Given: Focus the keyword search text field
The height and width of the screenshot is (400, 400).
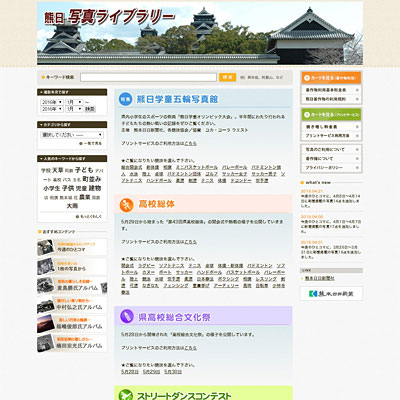Looking at the screenshot, I should point(148,77).
